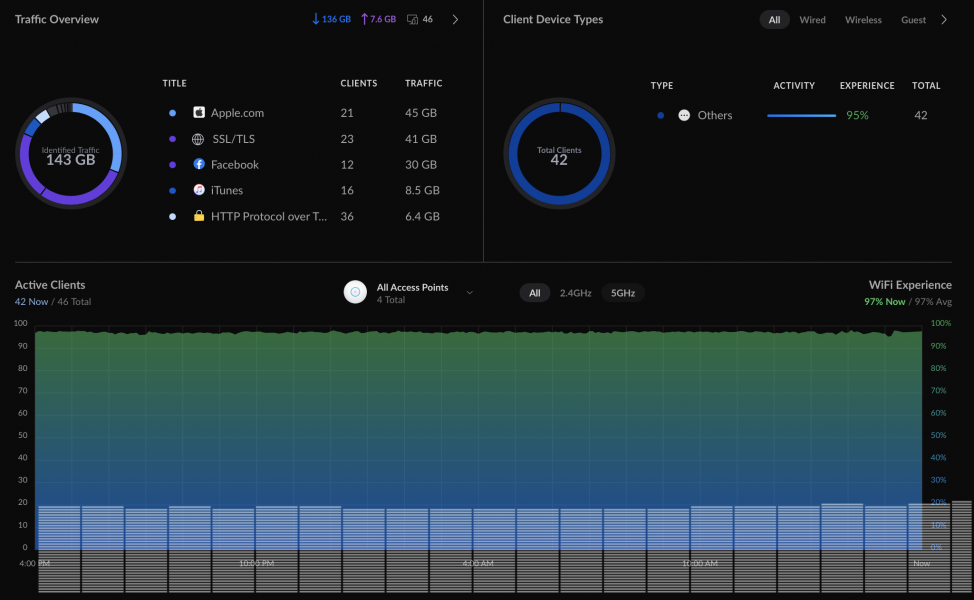Click the clients count icon showing 46
Screen dimensions: 974x600
point(412,19)
